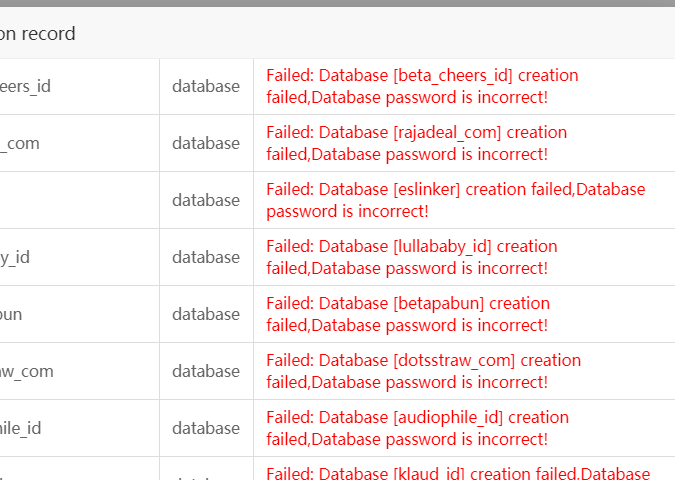Click the name cell ending in 'aw_com'
This screenshot has height=480, width=675.
pyautogui.click(x=27, y=371)
